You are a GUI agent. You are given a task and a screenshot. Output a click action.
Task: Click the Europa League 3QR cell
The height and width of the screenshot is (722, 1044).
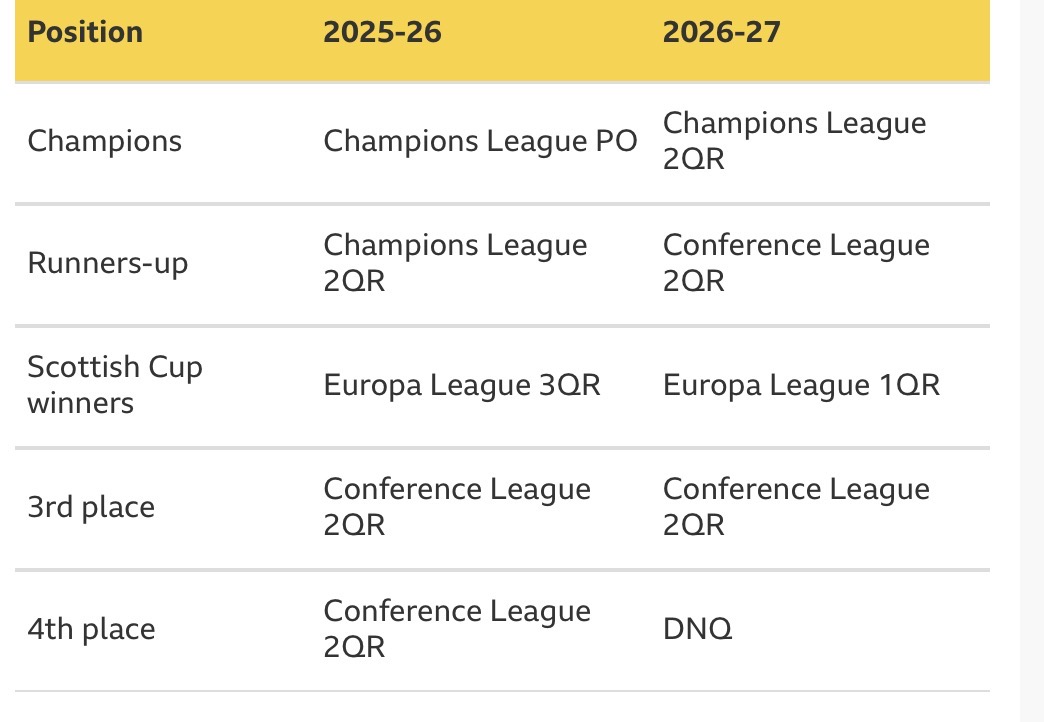[x=462, y=385]
